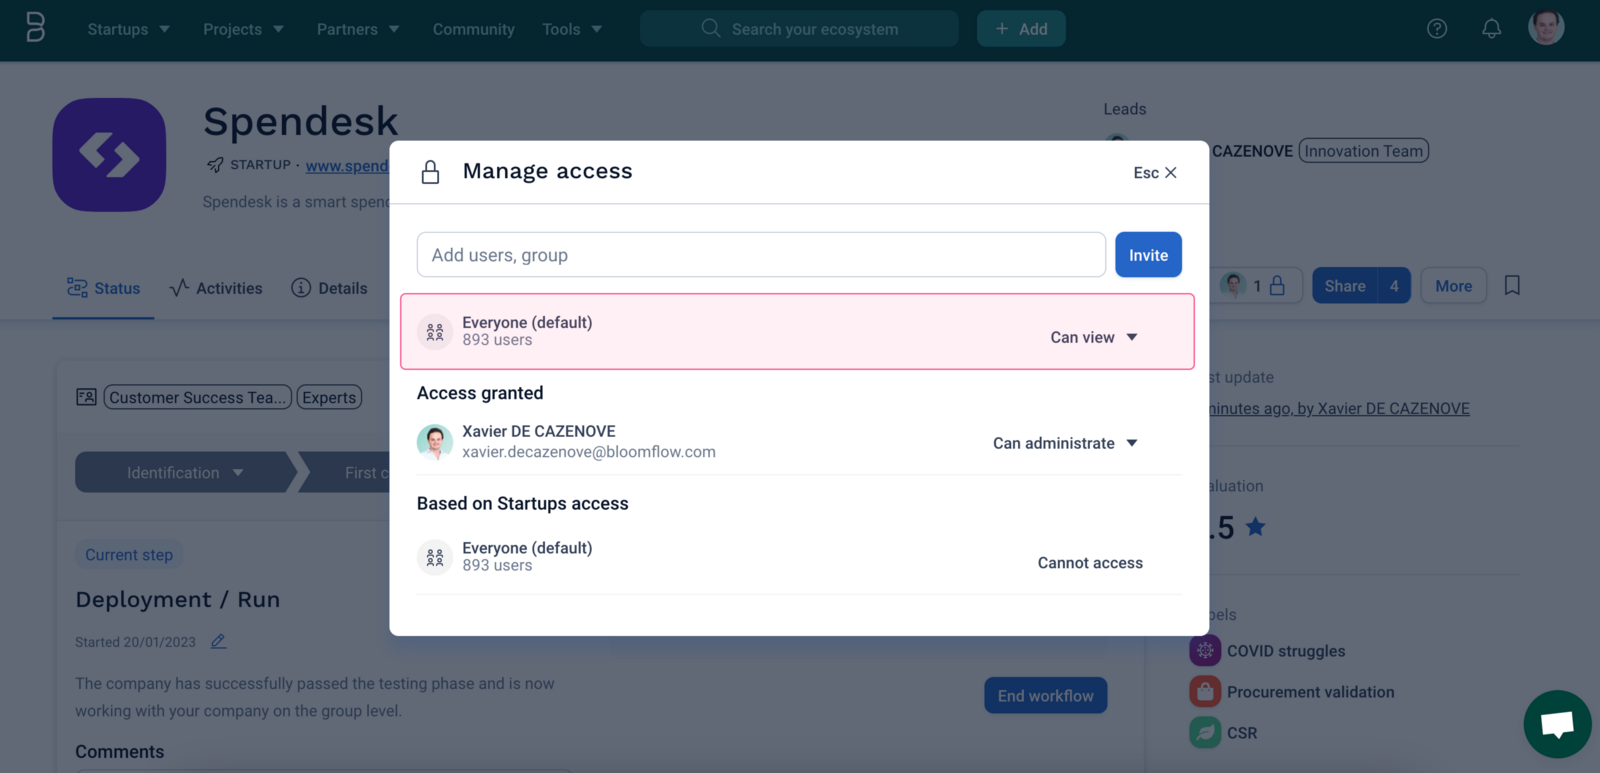Image resolution: width=1600 pixels, height=773 pixels.
Task: Edit the started date with pencil icon
Action: [218, 642]
